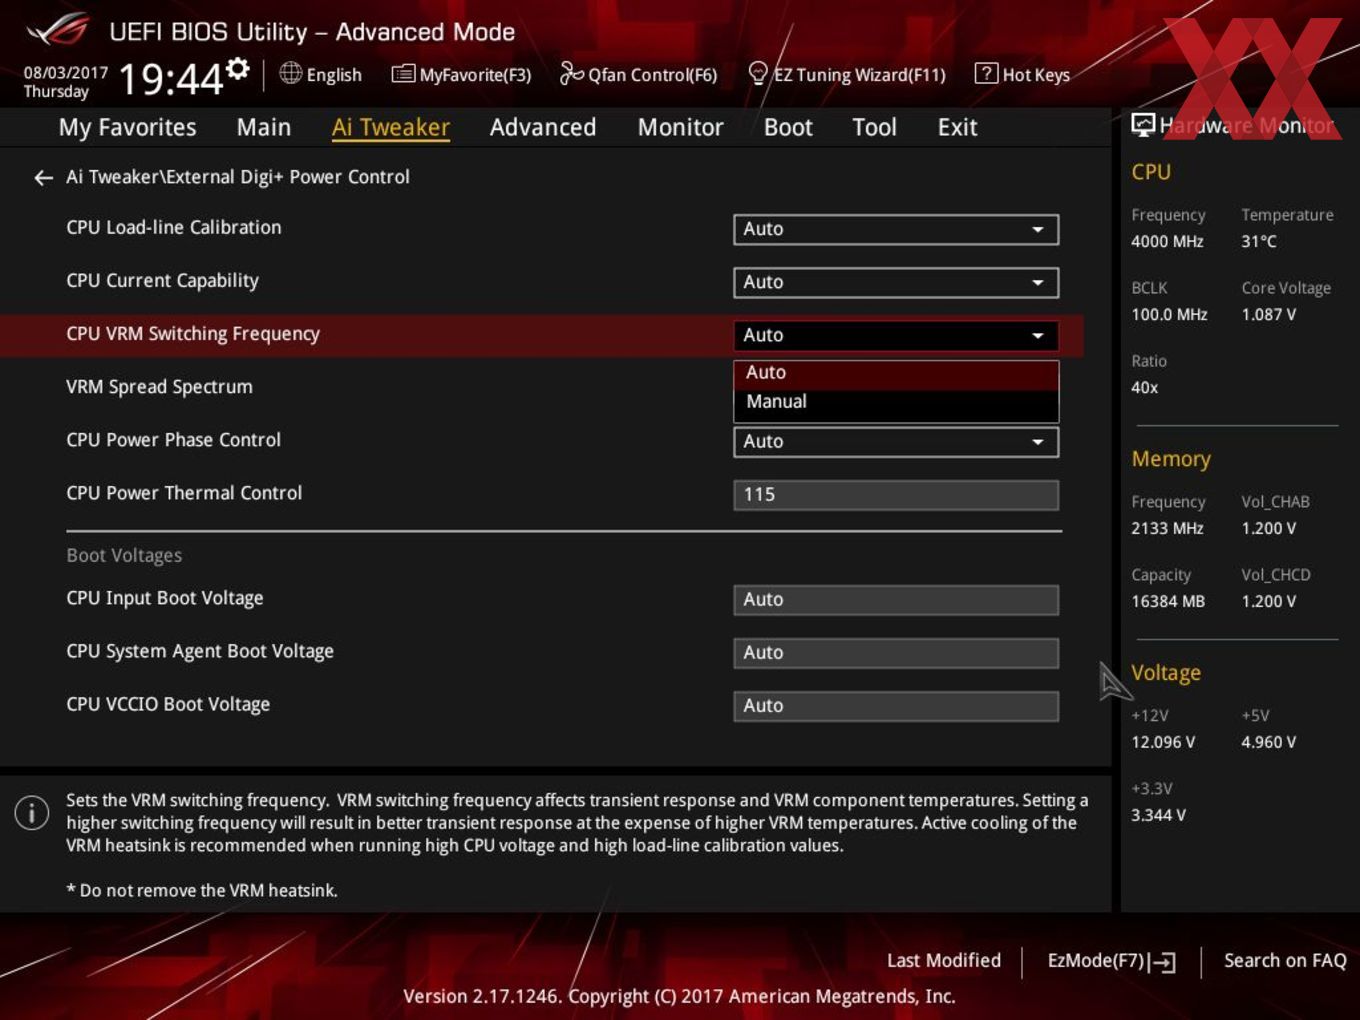Choose Manual in the open dropdown list

tap(896, 402)
